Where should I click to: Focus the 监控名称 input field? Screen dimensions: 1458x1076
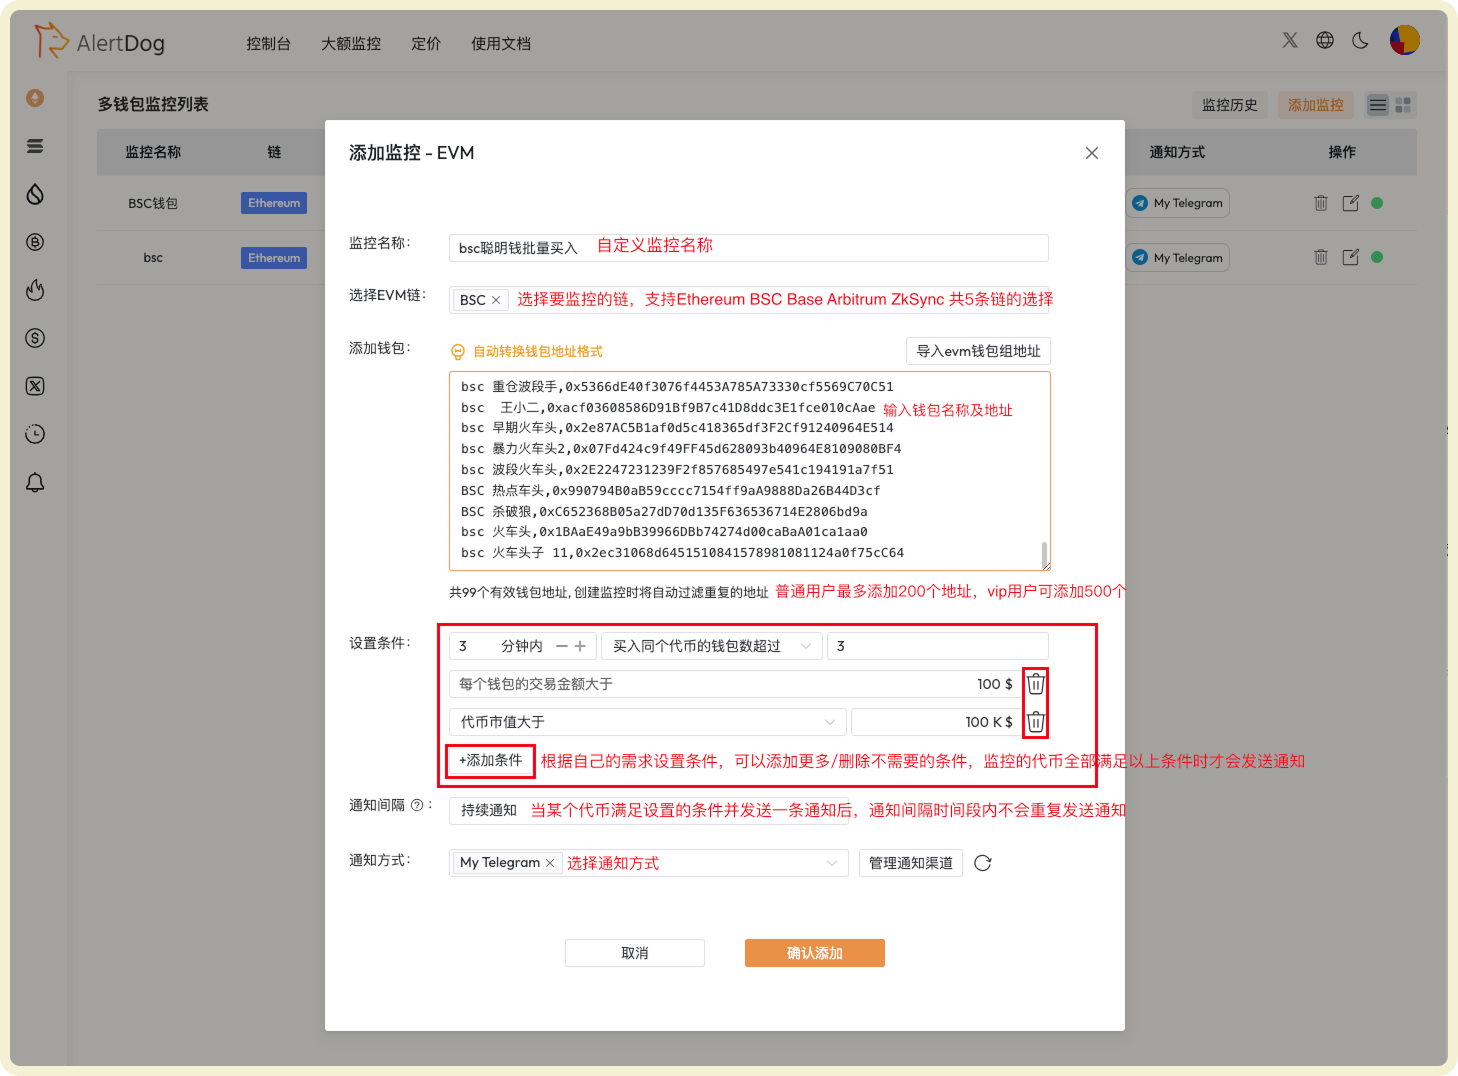[749, 248]
